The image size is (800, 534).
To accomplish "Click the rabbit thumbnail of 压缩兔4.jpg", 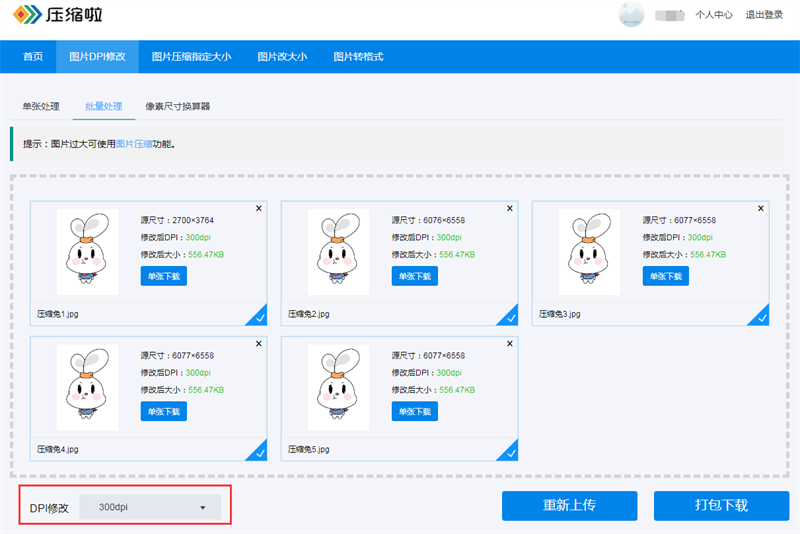I will click(x=87, y=387).
